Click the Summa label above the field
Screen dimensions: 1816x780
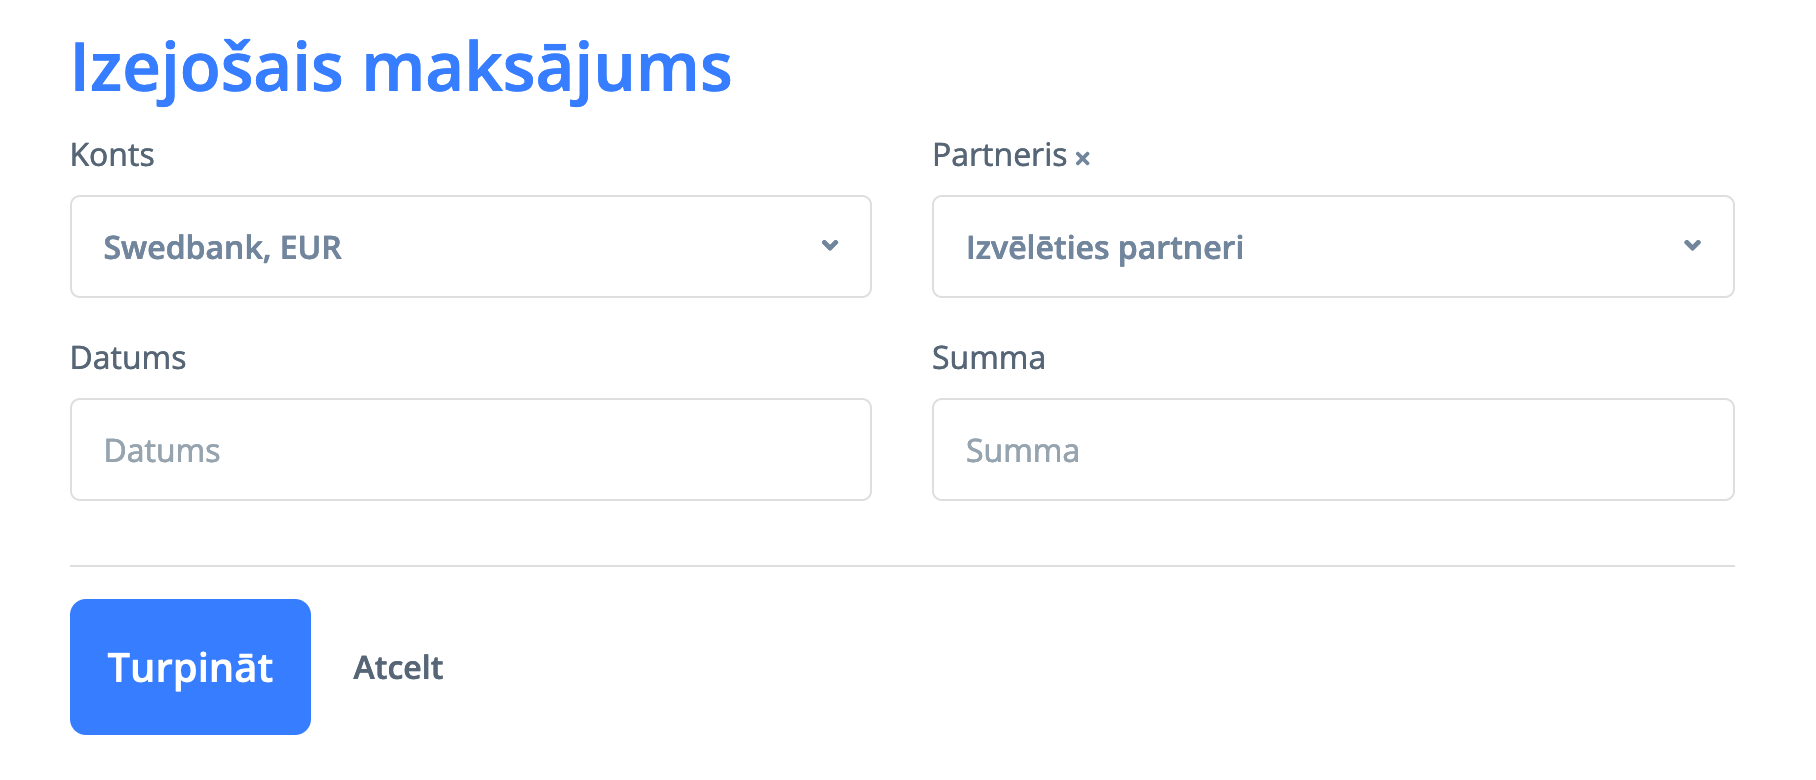point(988,358)
